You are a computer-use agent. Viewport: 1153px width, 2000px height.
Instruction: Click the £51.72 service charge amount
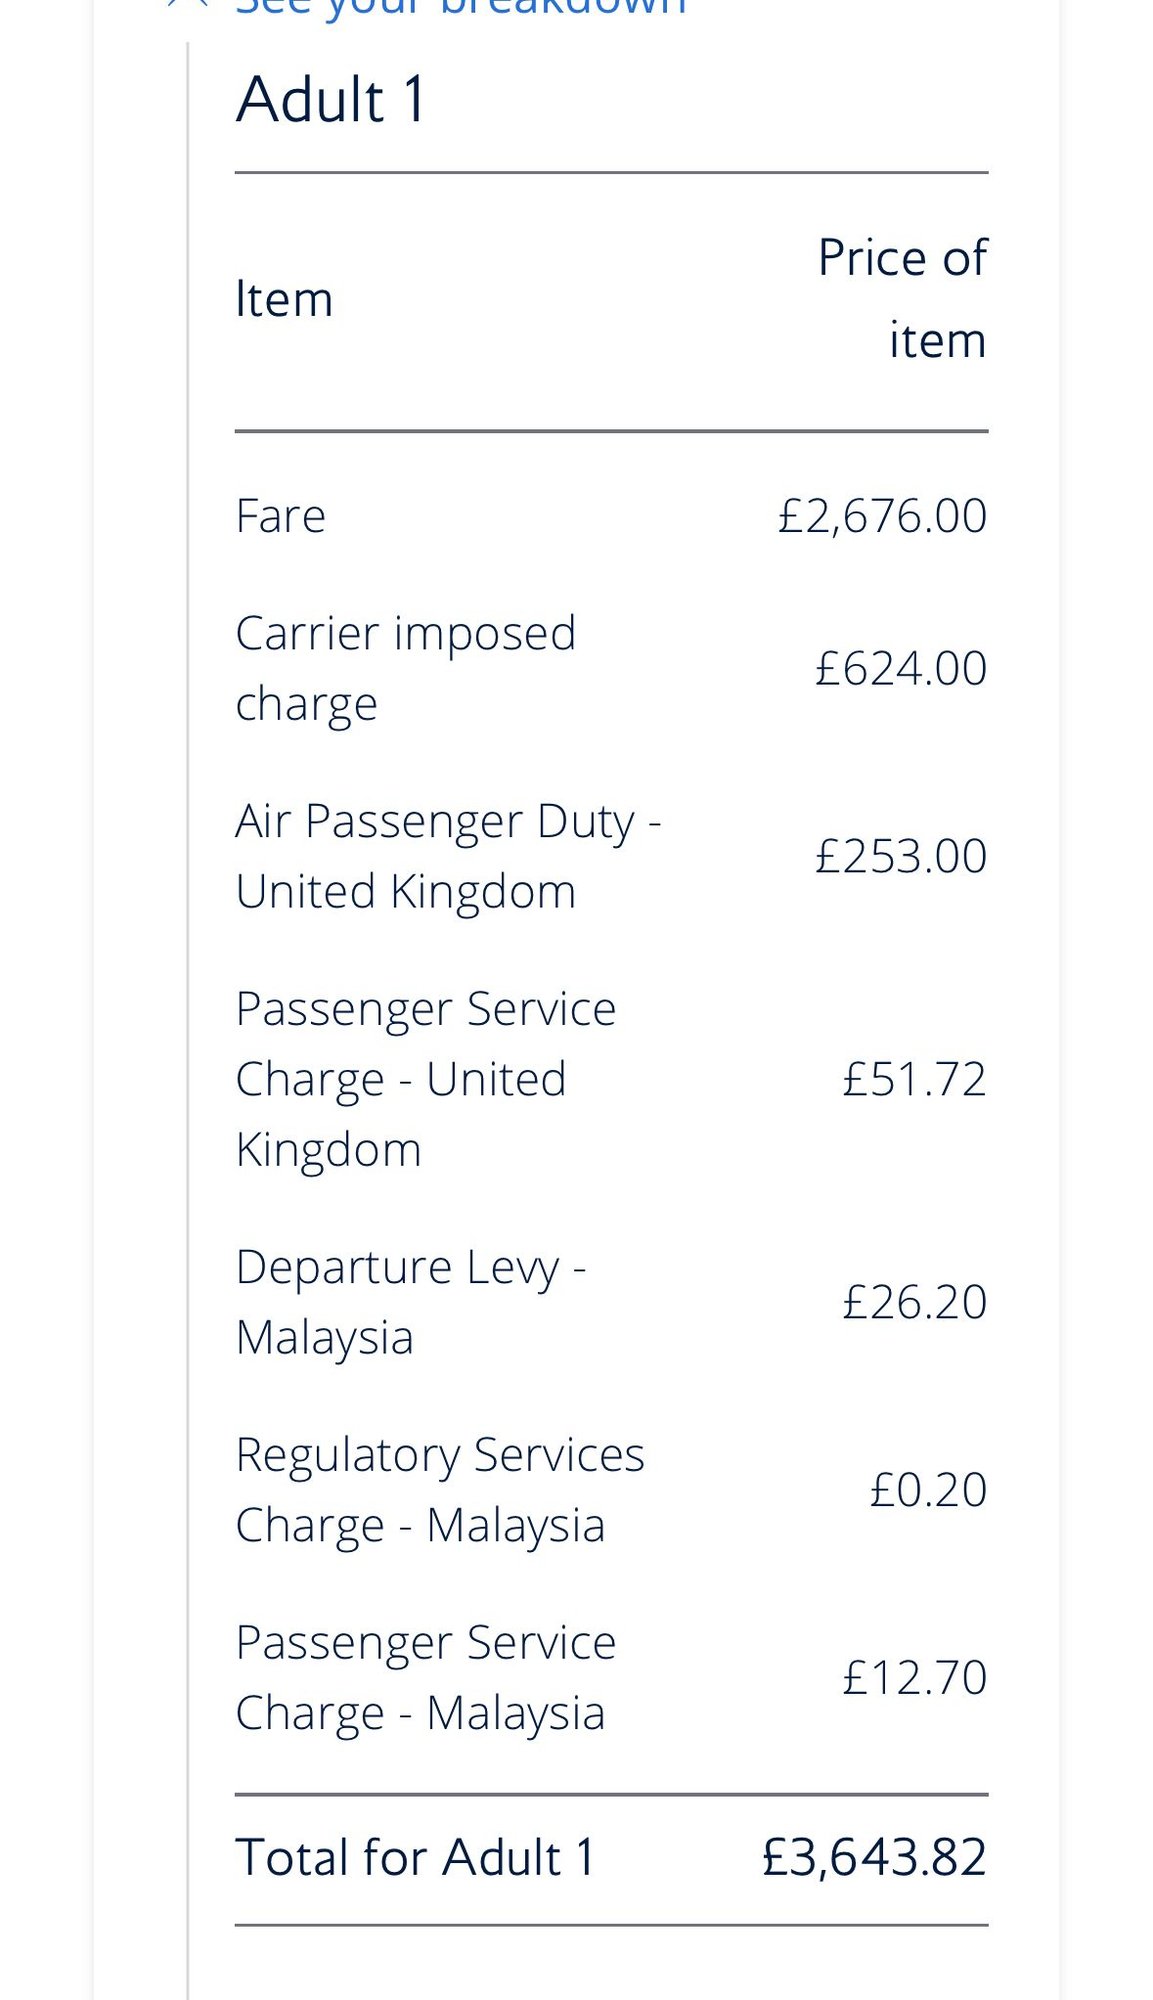pos(914,1079)
